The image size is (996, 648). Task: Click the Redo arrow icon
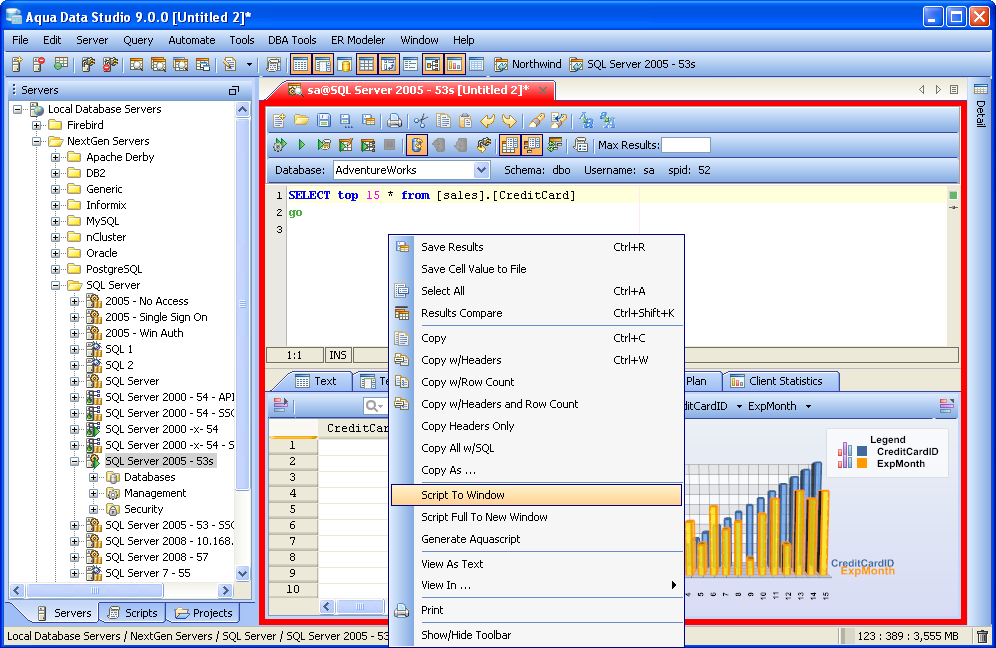pos(509,119)
